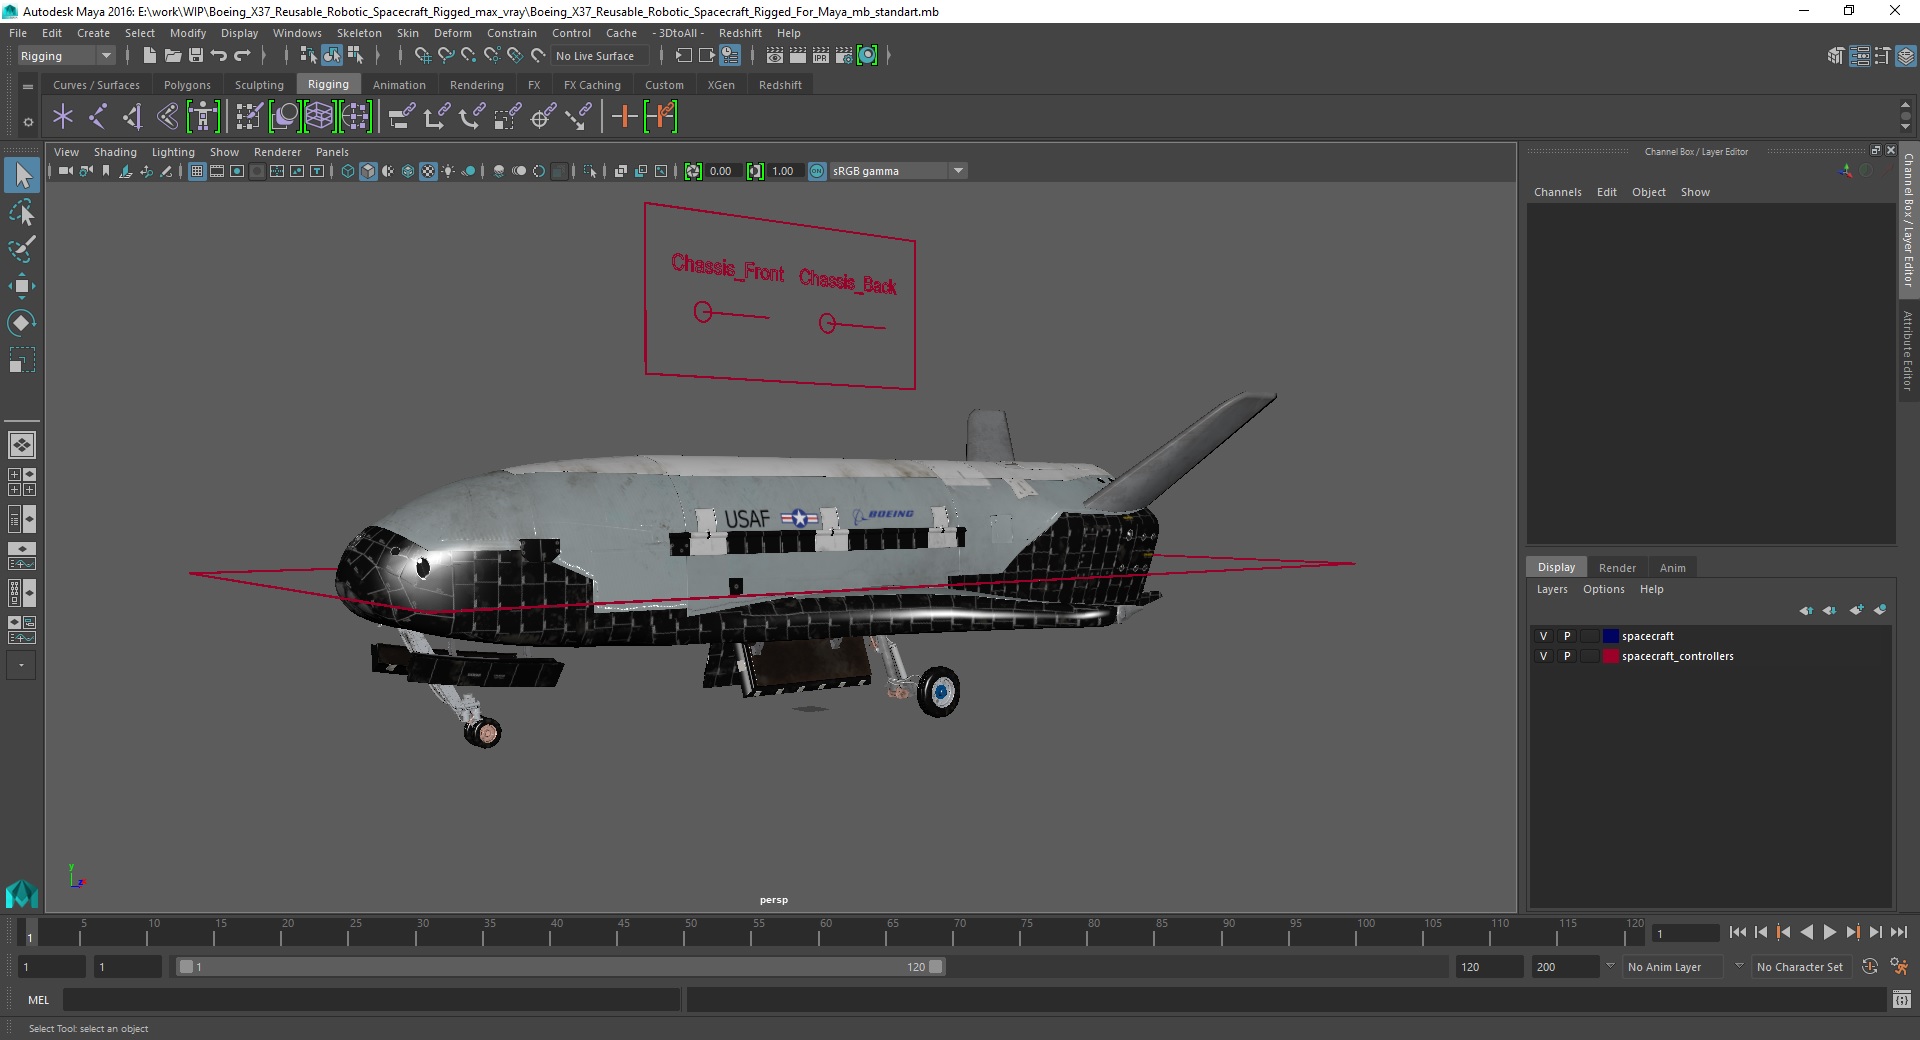Select the Scale tool in toolbox
1920x1040 pixels.
[x=22, y=360]
